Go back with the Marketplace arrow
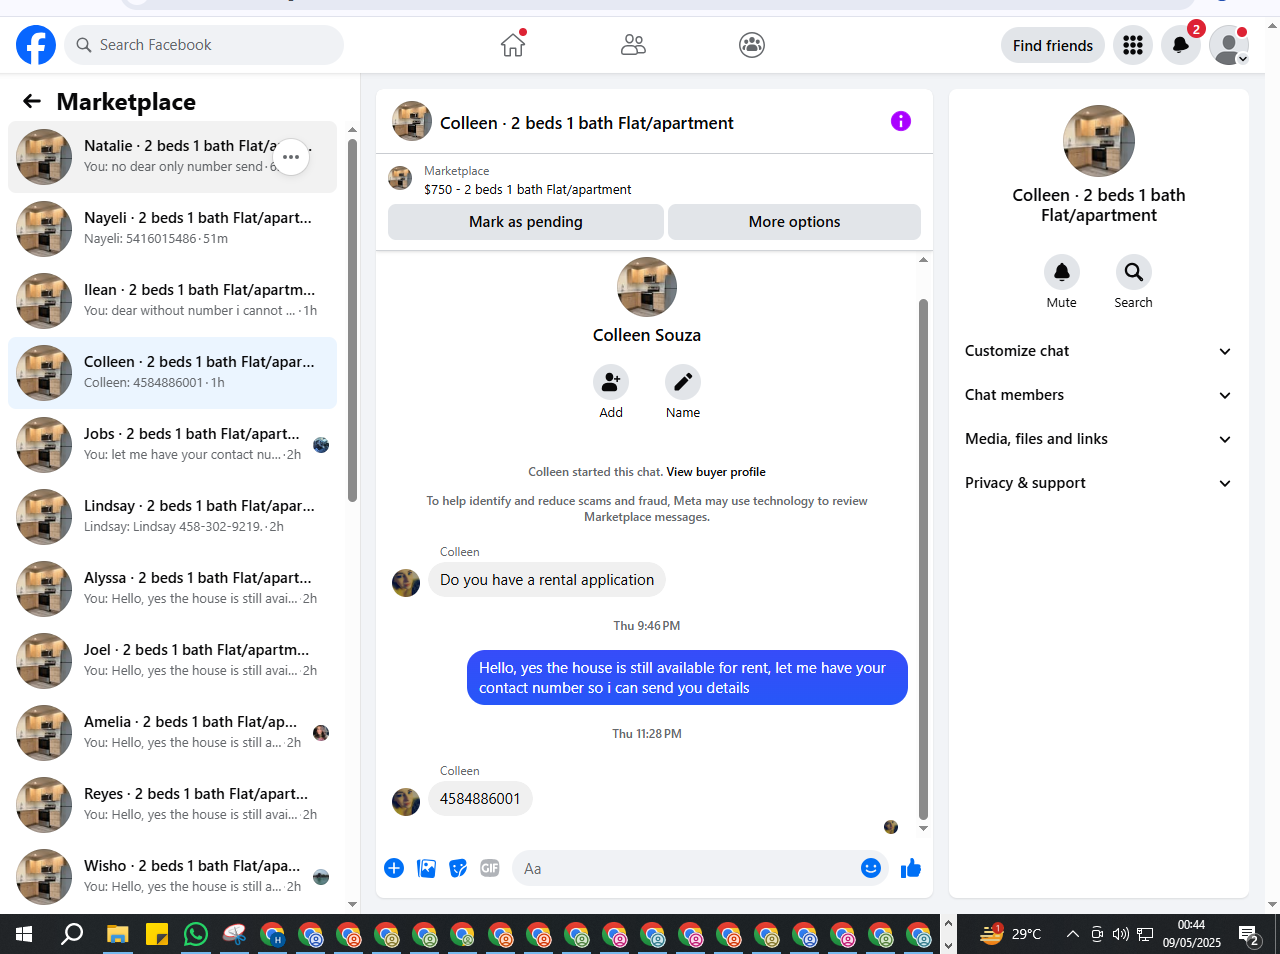Viewport: 1280px width, 954px height. click(32, 101)
